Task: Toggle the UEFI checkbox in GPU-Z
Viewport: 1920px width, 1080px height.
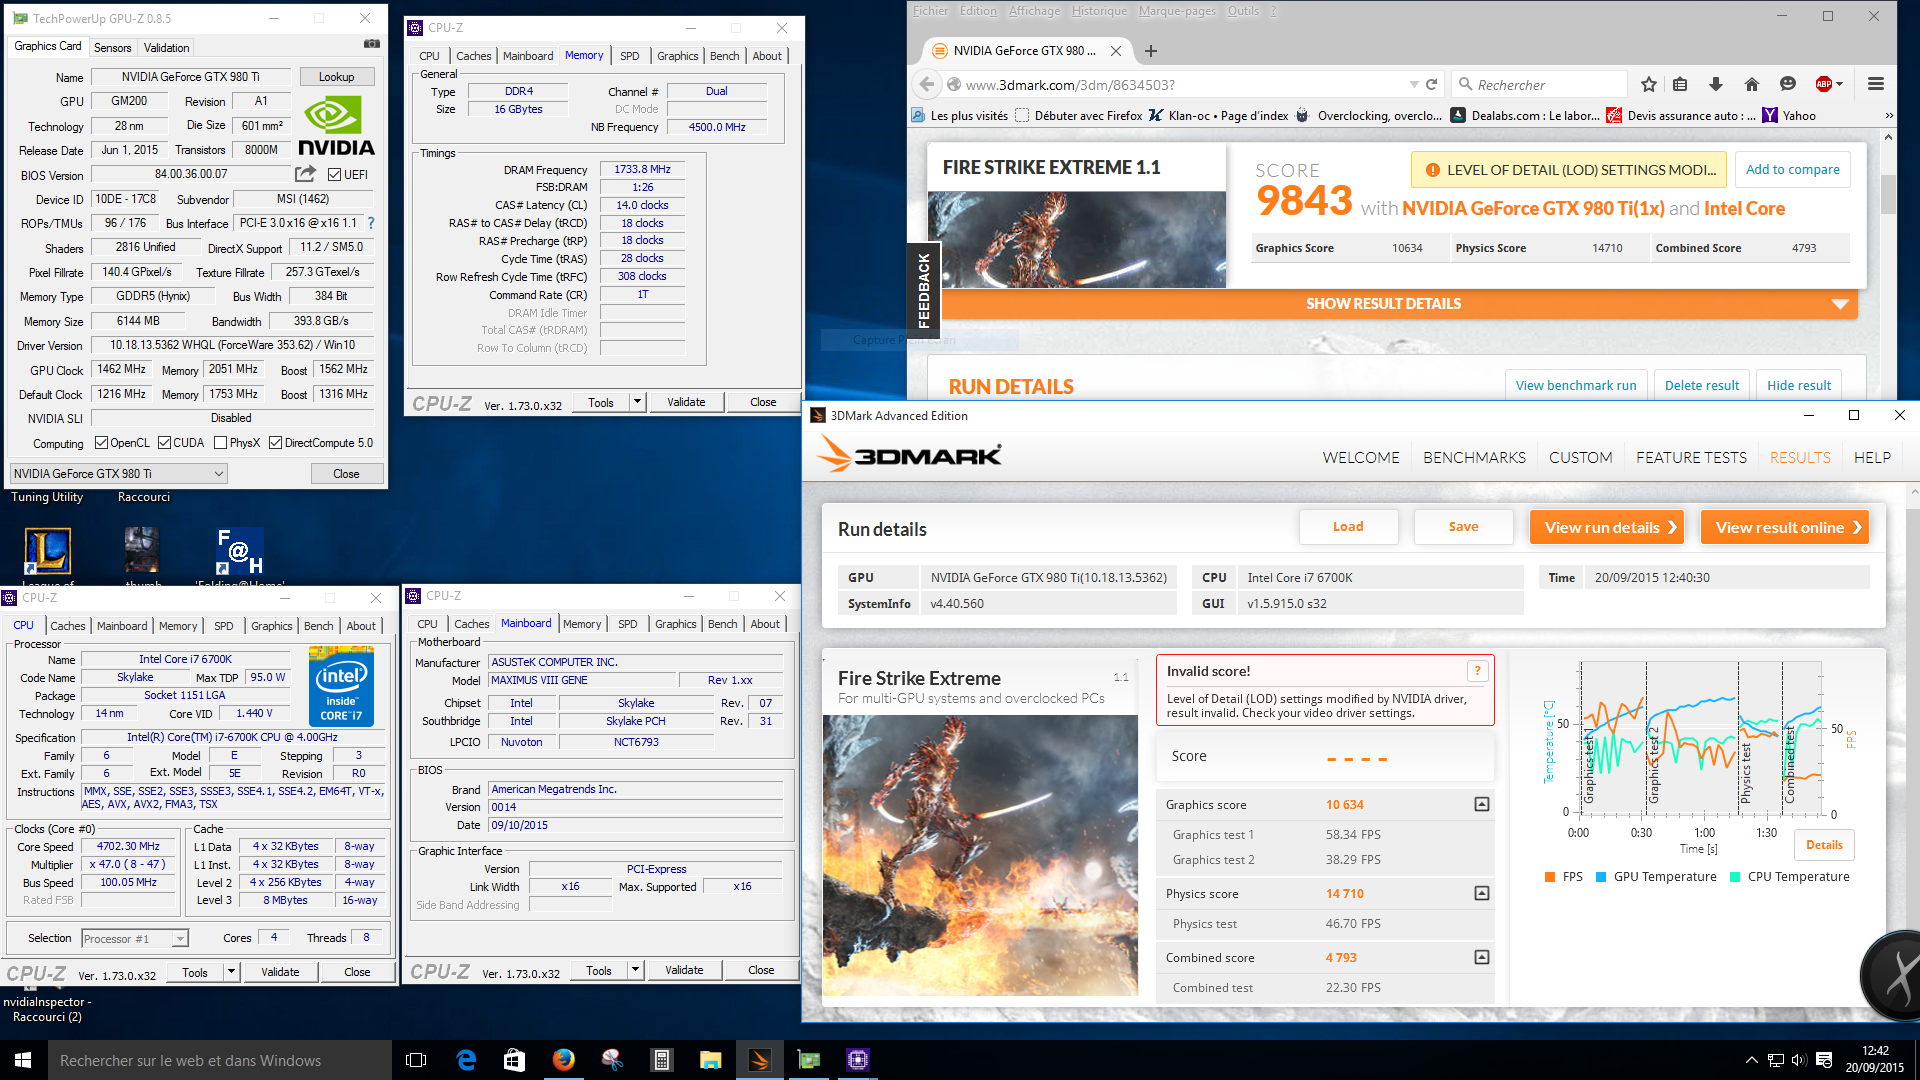Action: coord(334,175)
